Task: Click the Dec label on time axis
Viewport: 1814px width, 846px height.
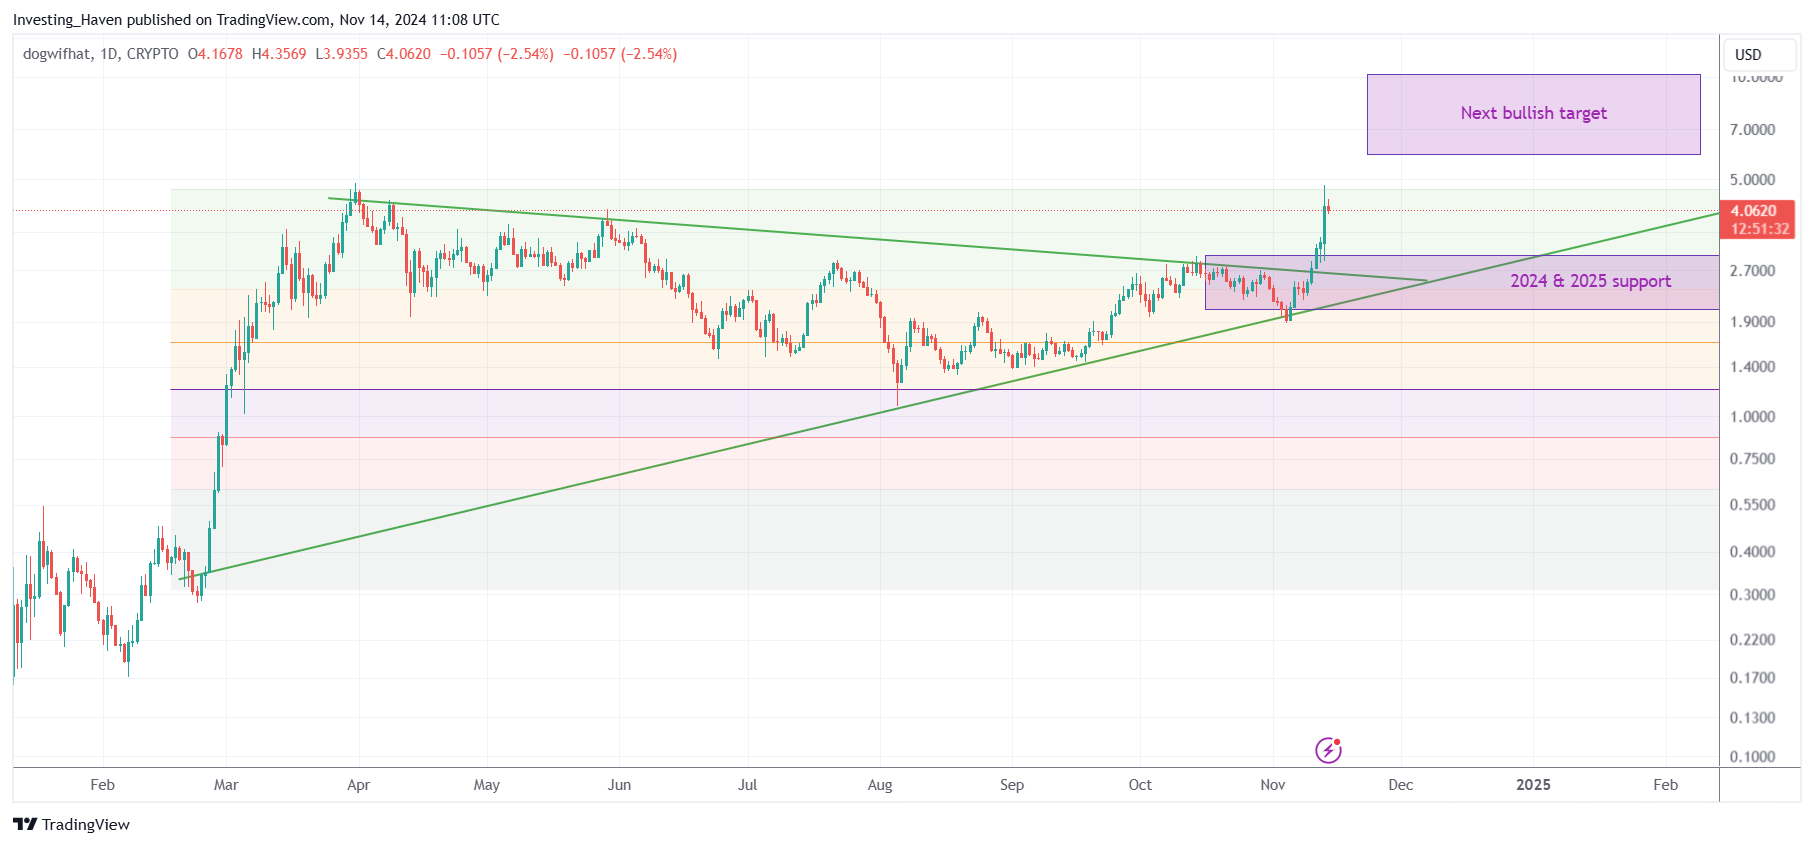Action: pos(1401,785)
